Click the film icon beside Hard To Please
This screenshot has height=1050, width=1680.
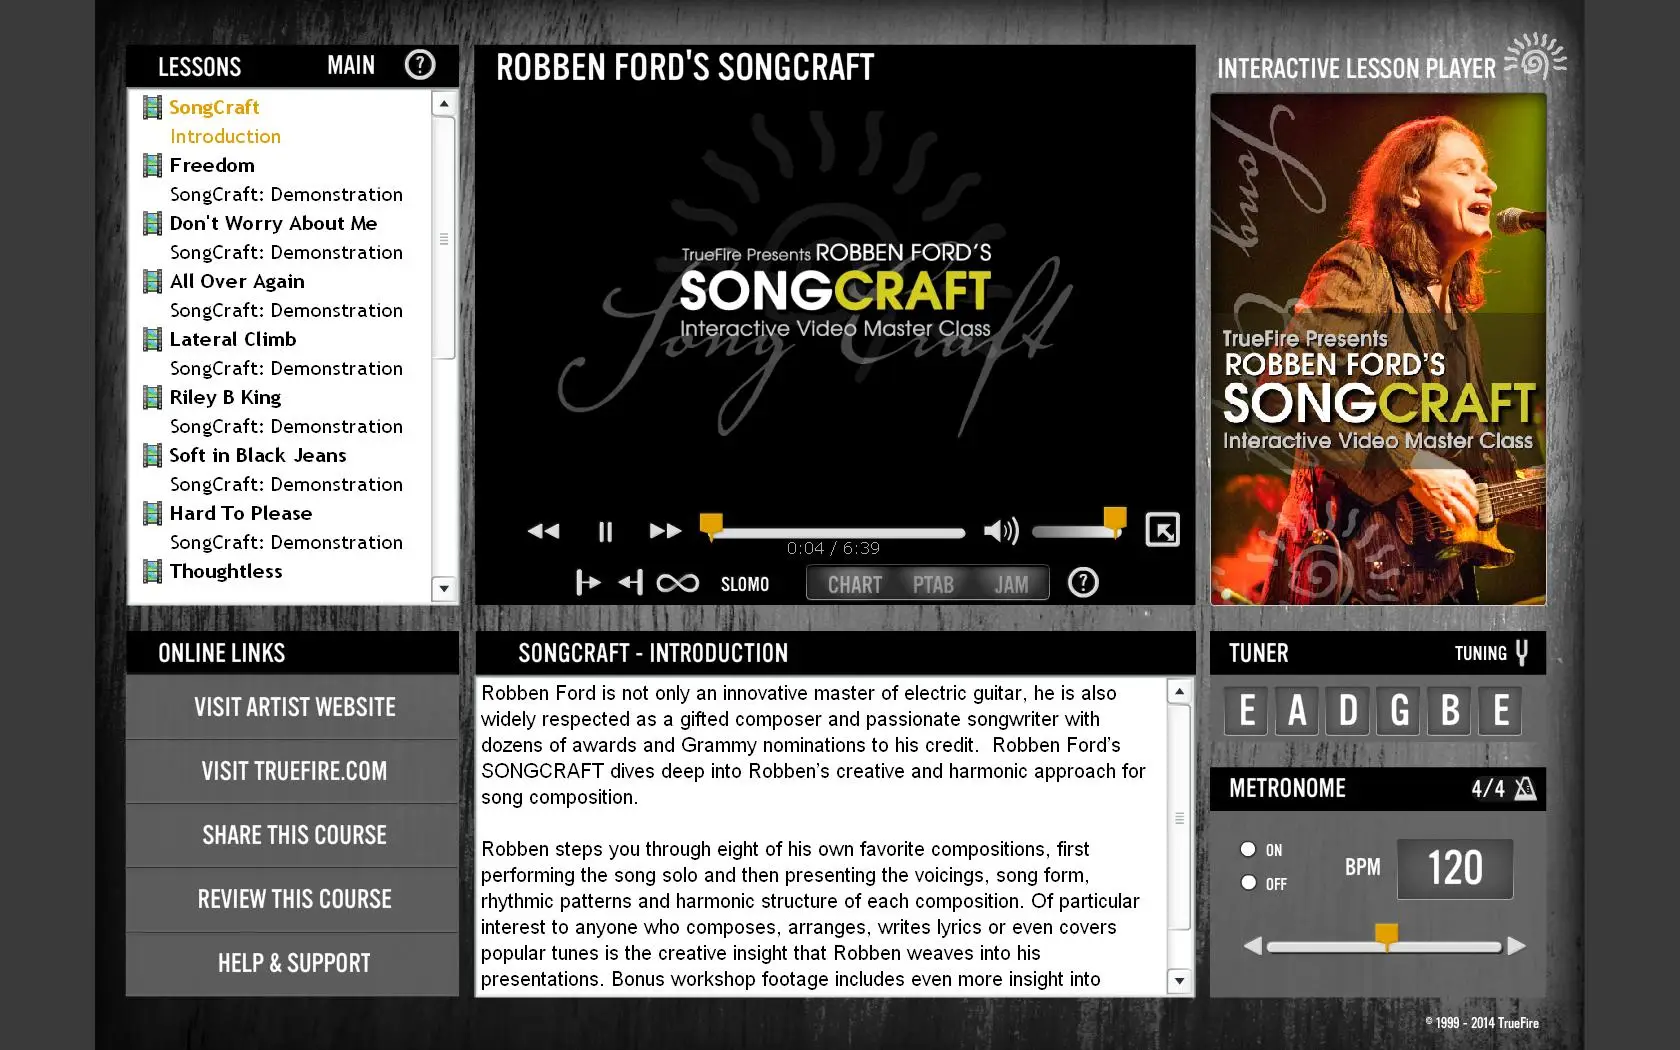click(x=152, y=513)
